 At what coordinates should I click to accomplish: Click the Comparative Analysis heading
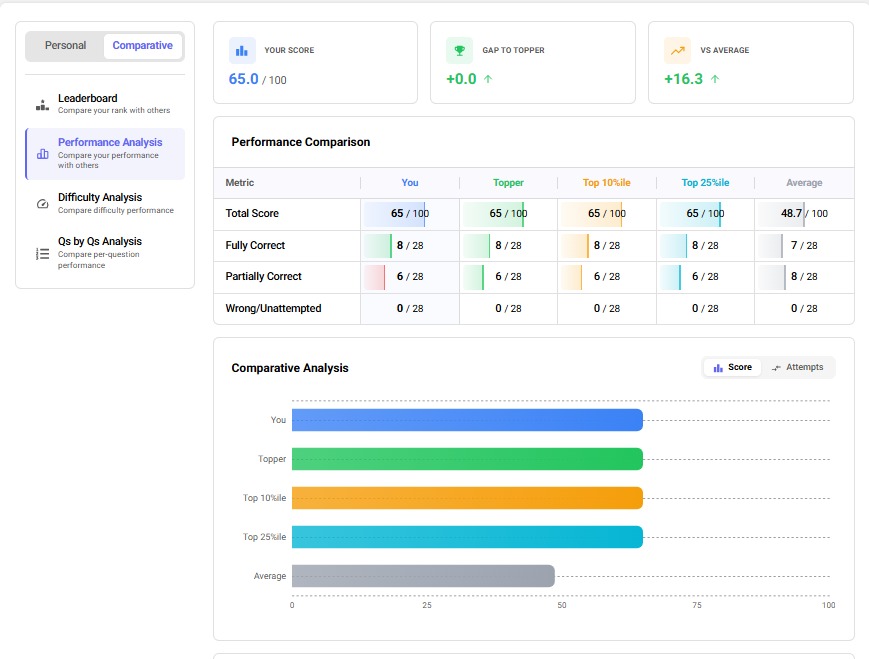290,368
